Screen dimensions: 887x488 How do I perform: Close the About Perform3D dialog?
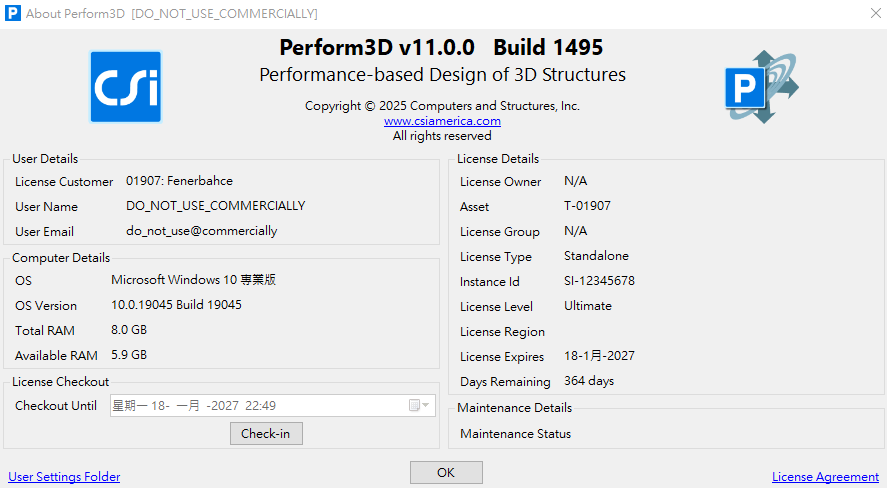(862, 13)
